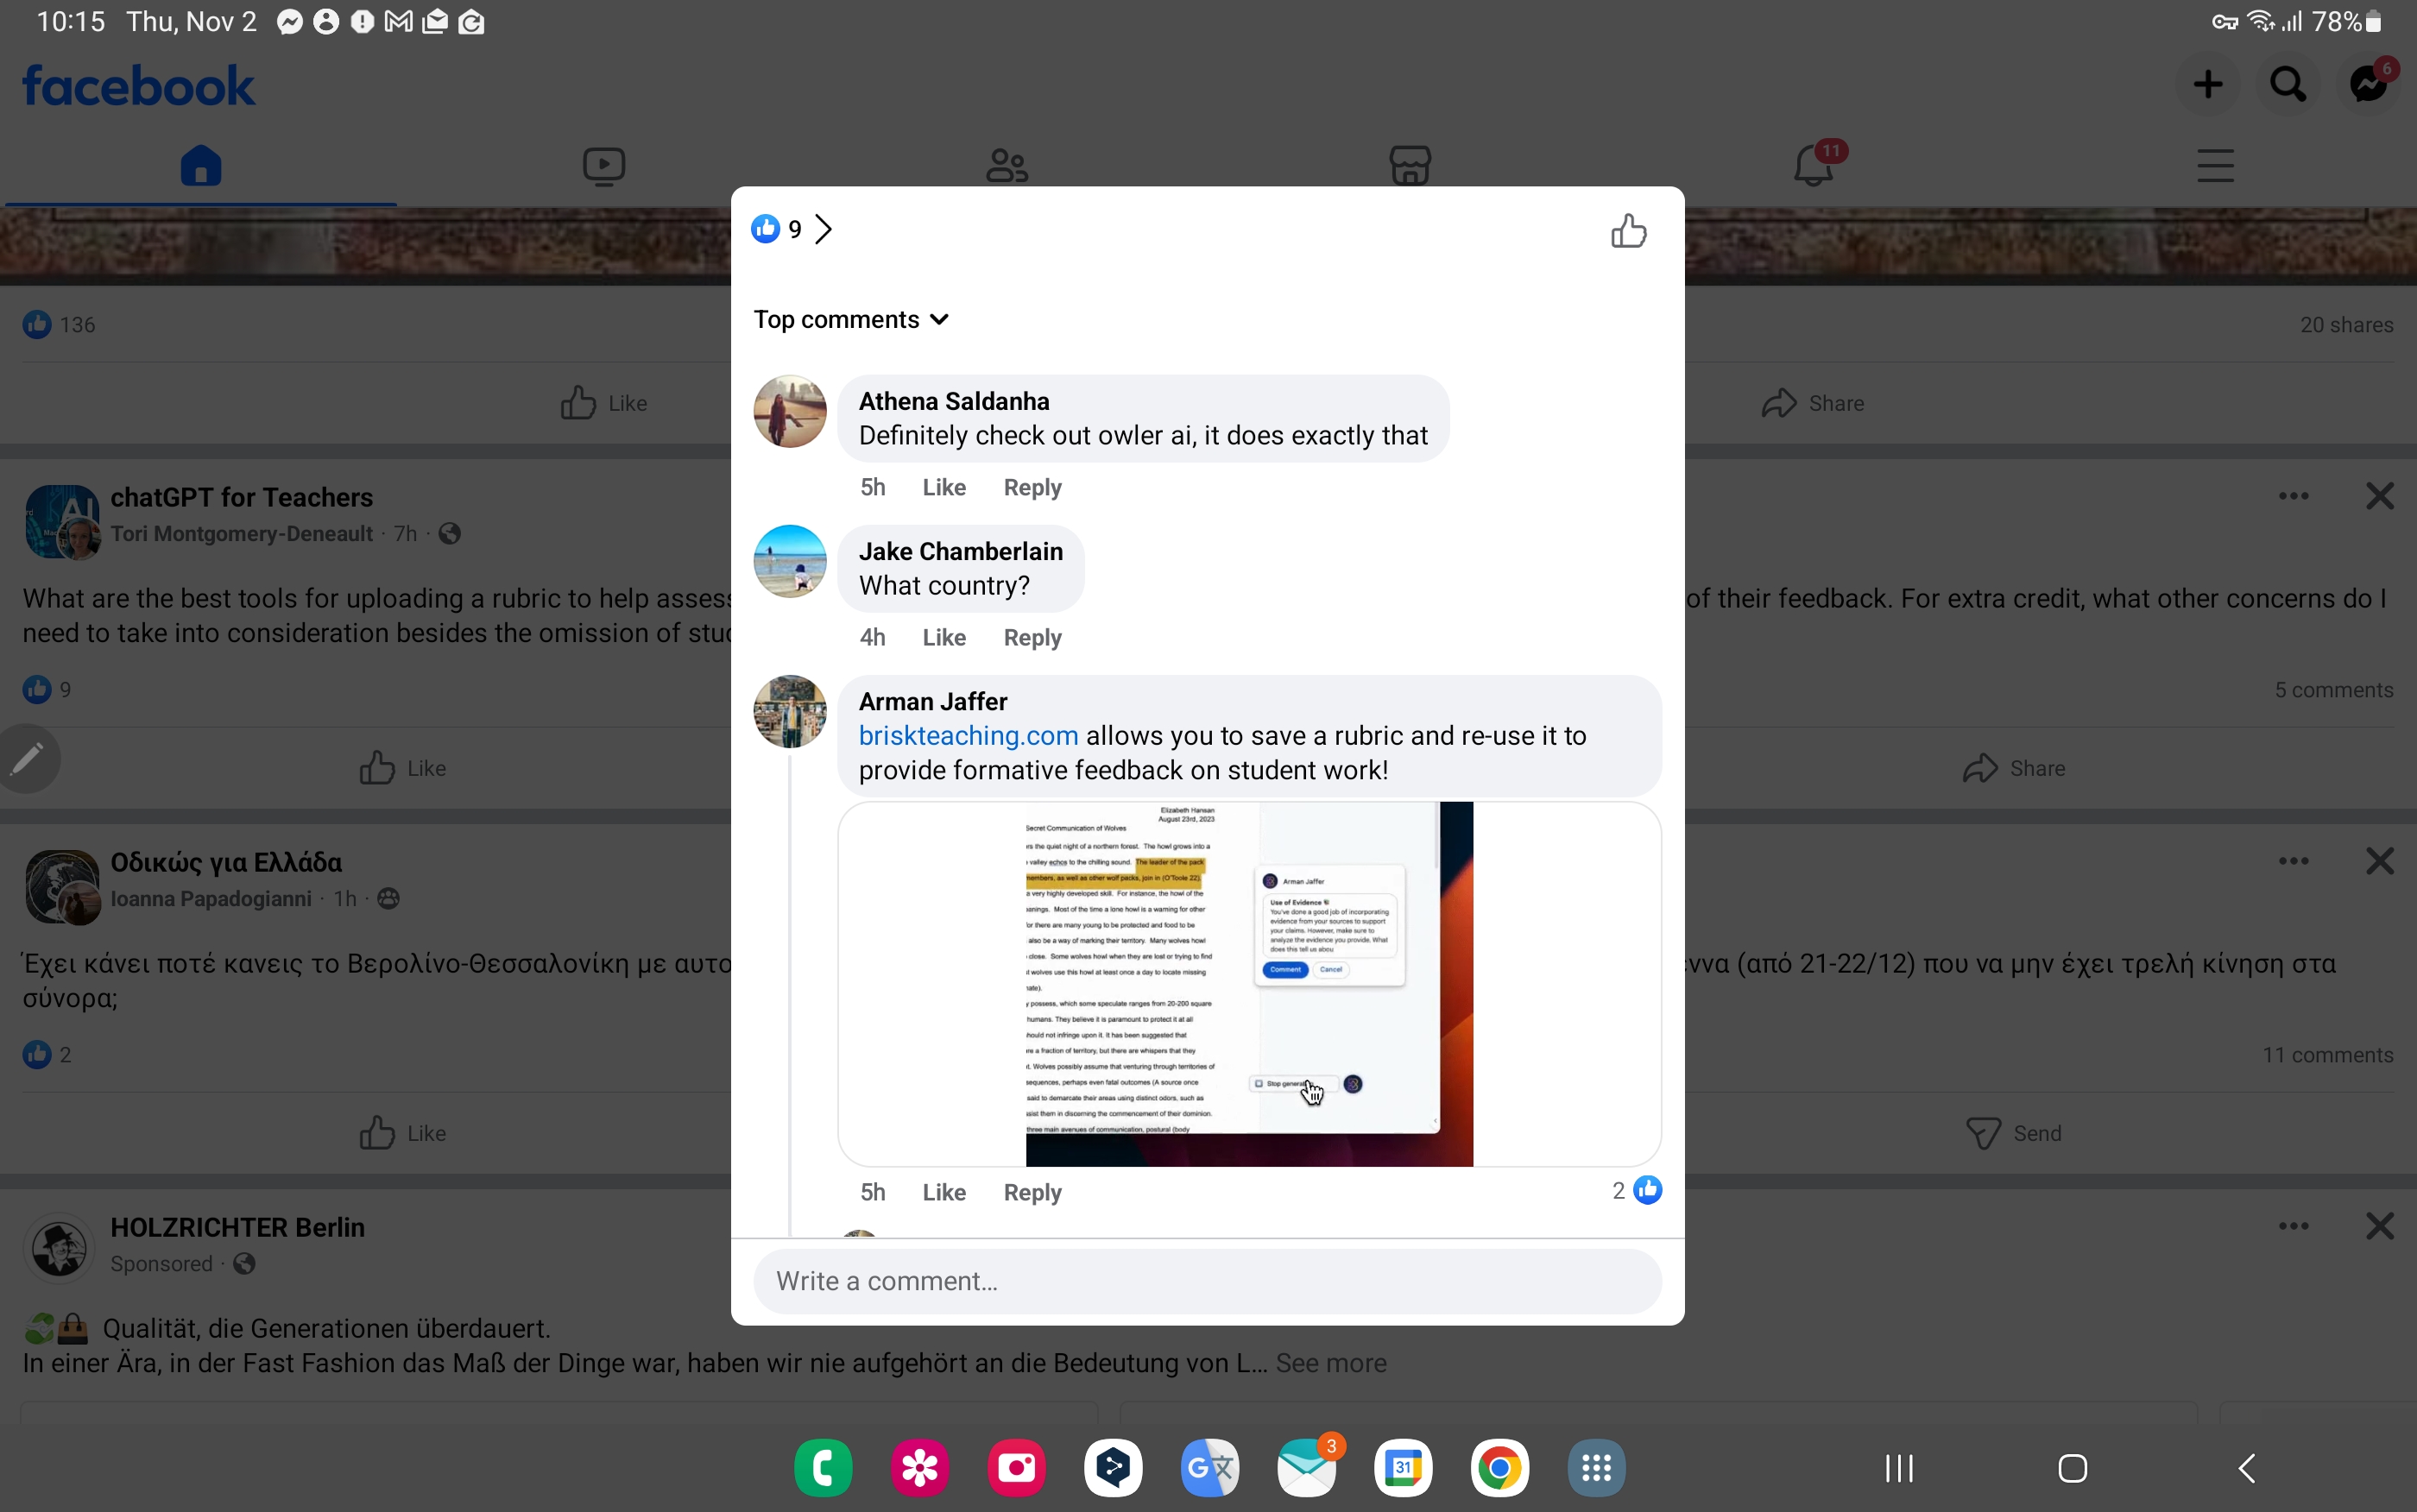Open the briskteaching.com link

tap(968, 736)
